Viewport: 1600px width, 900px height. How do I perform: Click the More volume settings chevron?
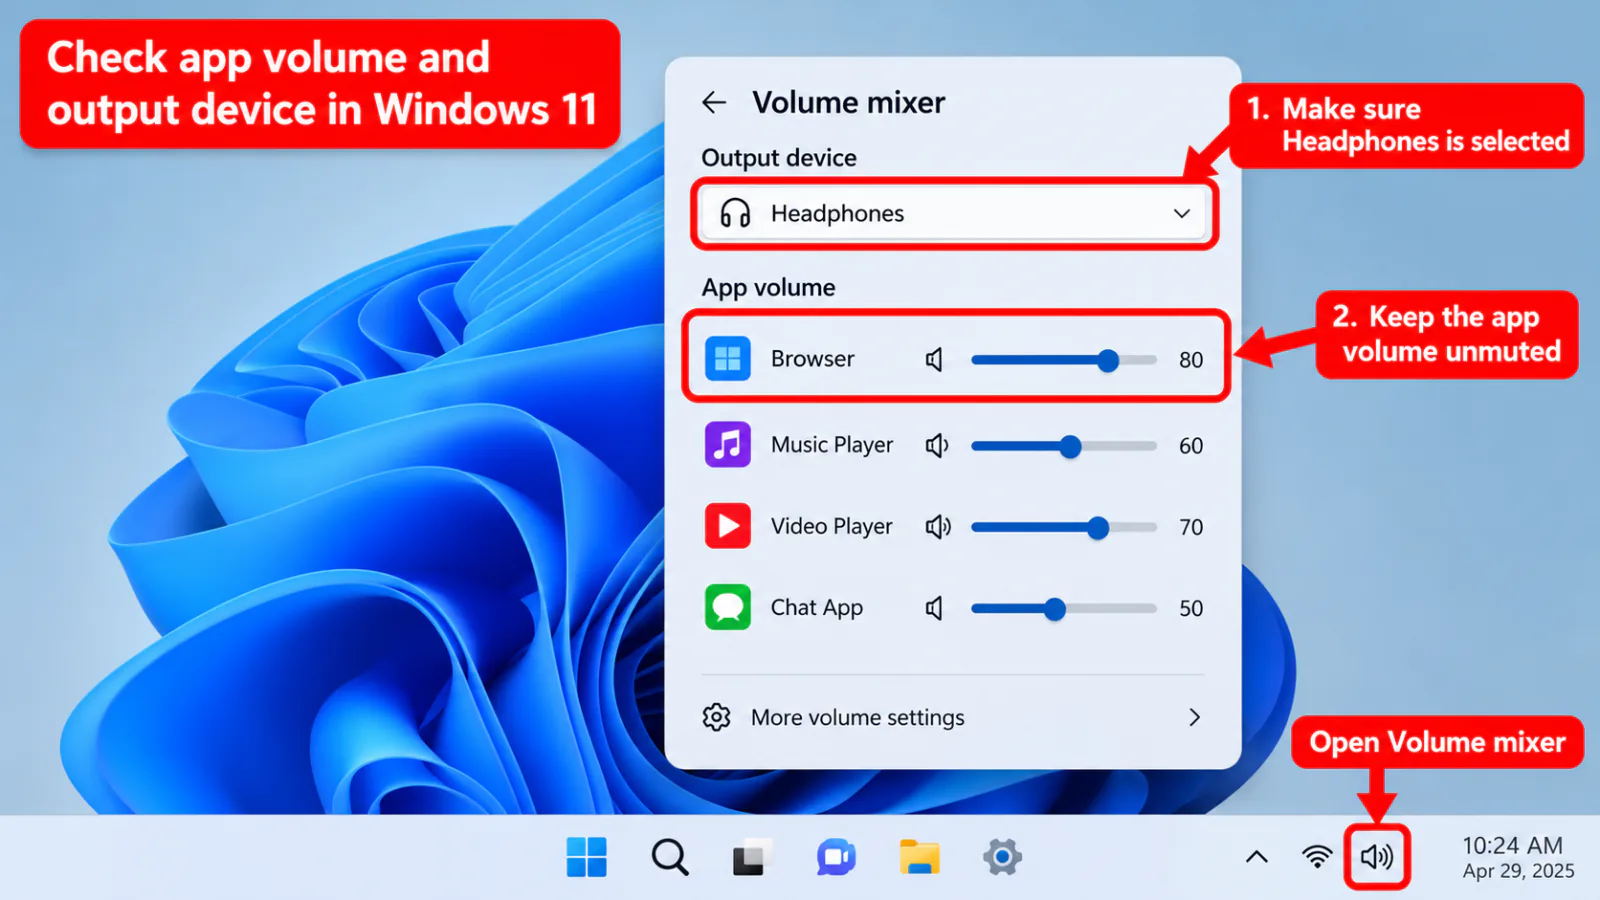tap(1194, 717)
